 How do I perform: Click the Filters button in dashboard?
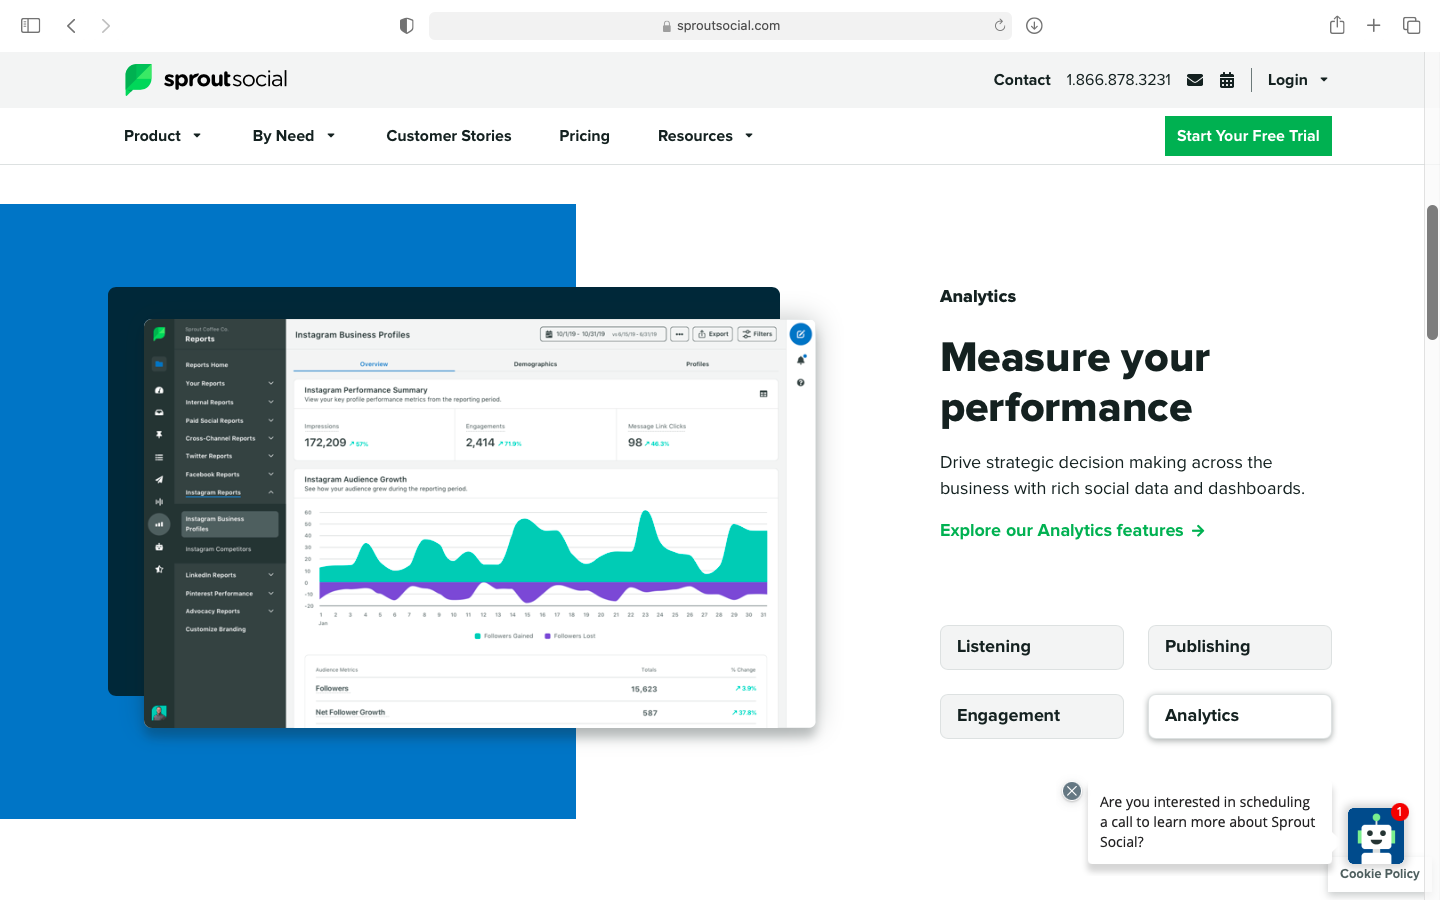coord(757,334)
